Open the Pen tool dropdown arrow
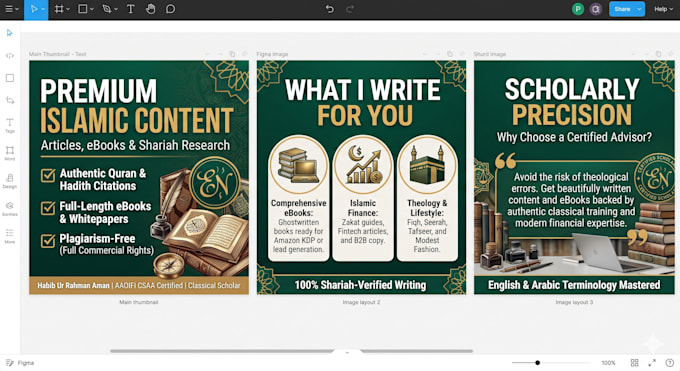This screenshot has width=680, height=371. coord(116,10)
